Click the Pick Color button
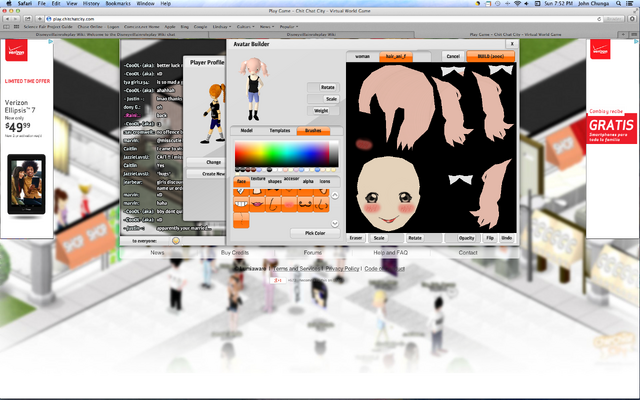This screenshot has width=640, height=400. (x=315, y=233)
